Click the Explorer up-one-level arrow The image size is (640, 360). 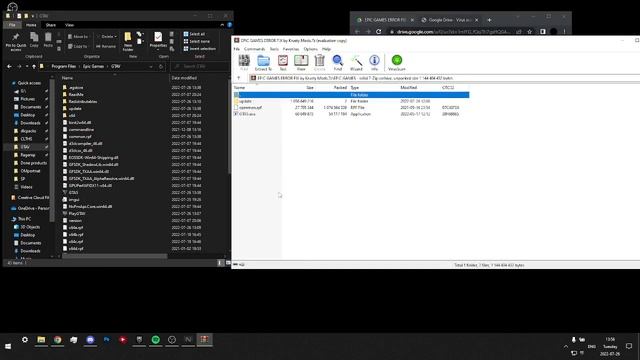pos(34,66)
